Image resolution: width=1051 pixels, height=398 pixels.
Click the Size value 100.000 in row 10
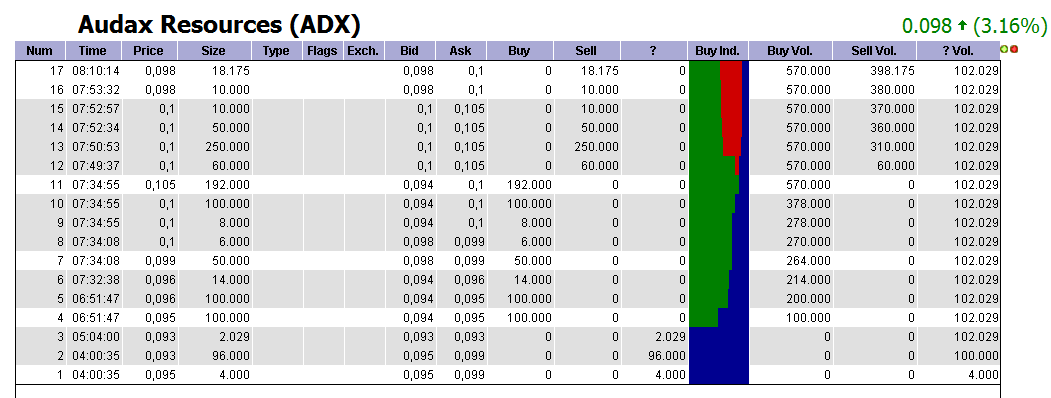[227, 204]
